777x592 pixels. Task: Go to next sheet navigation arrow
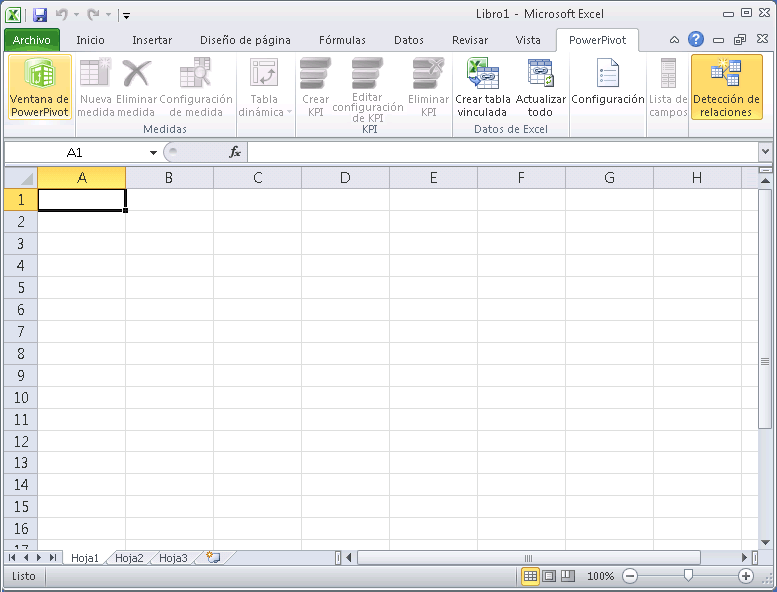coord(39,557)
